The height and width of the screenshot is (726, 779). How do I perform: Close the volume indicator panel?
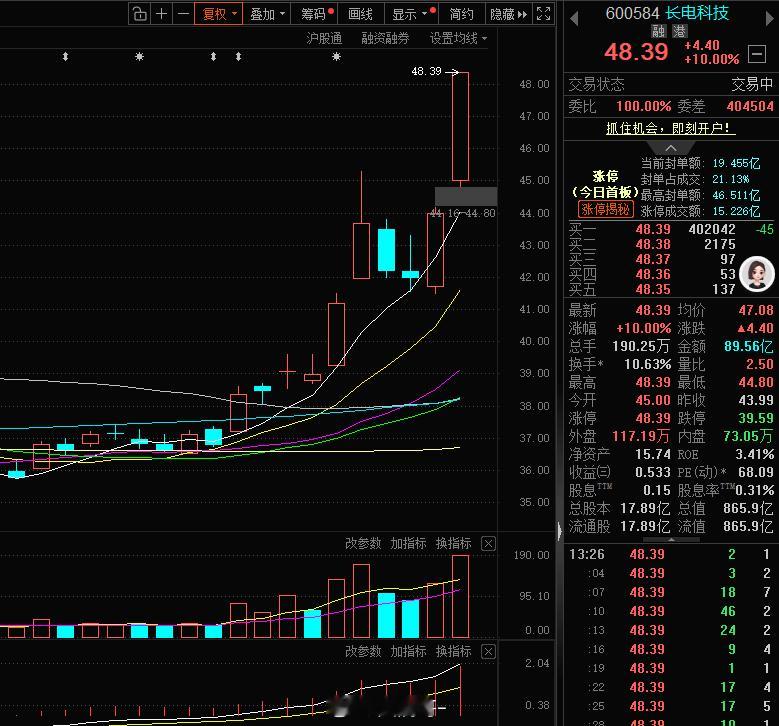(488, 544)
